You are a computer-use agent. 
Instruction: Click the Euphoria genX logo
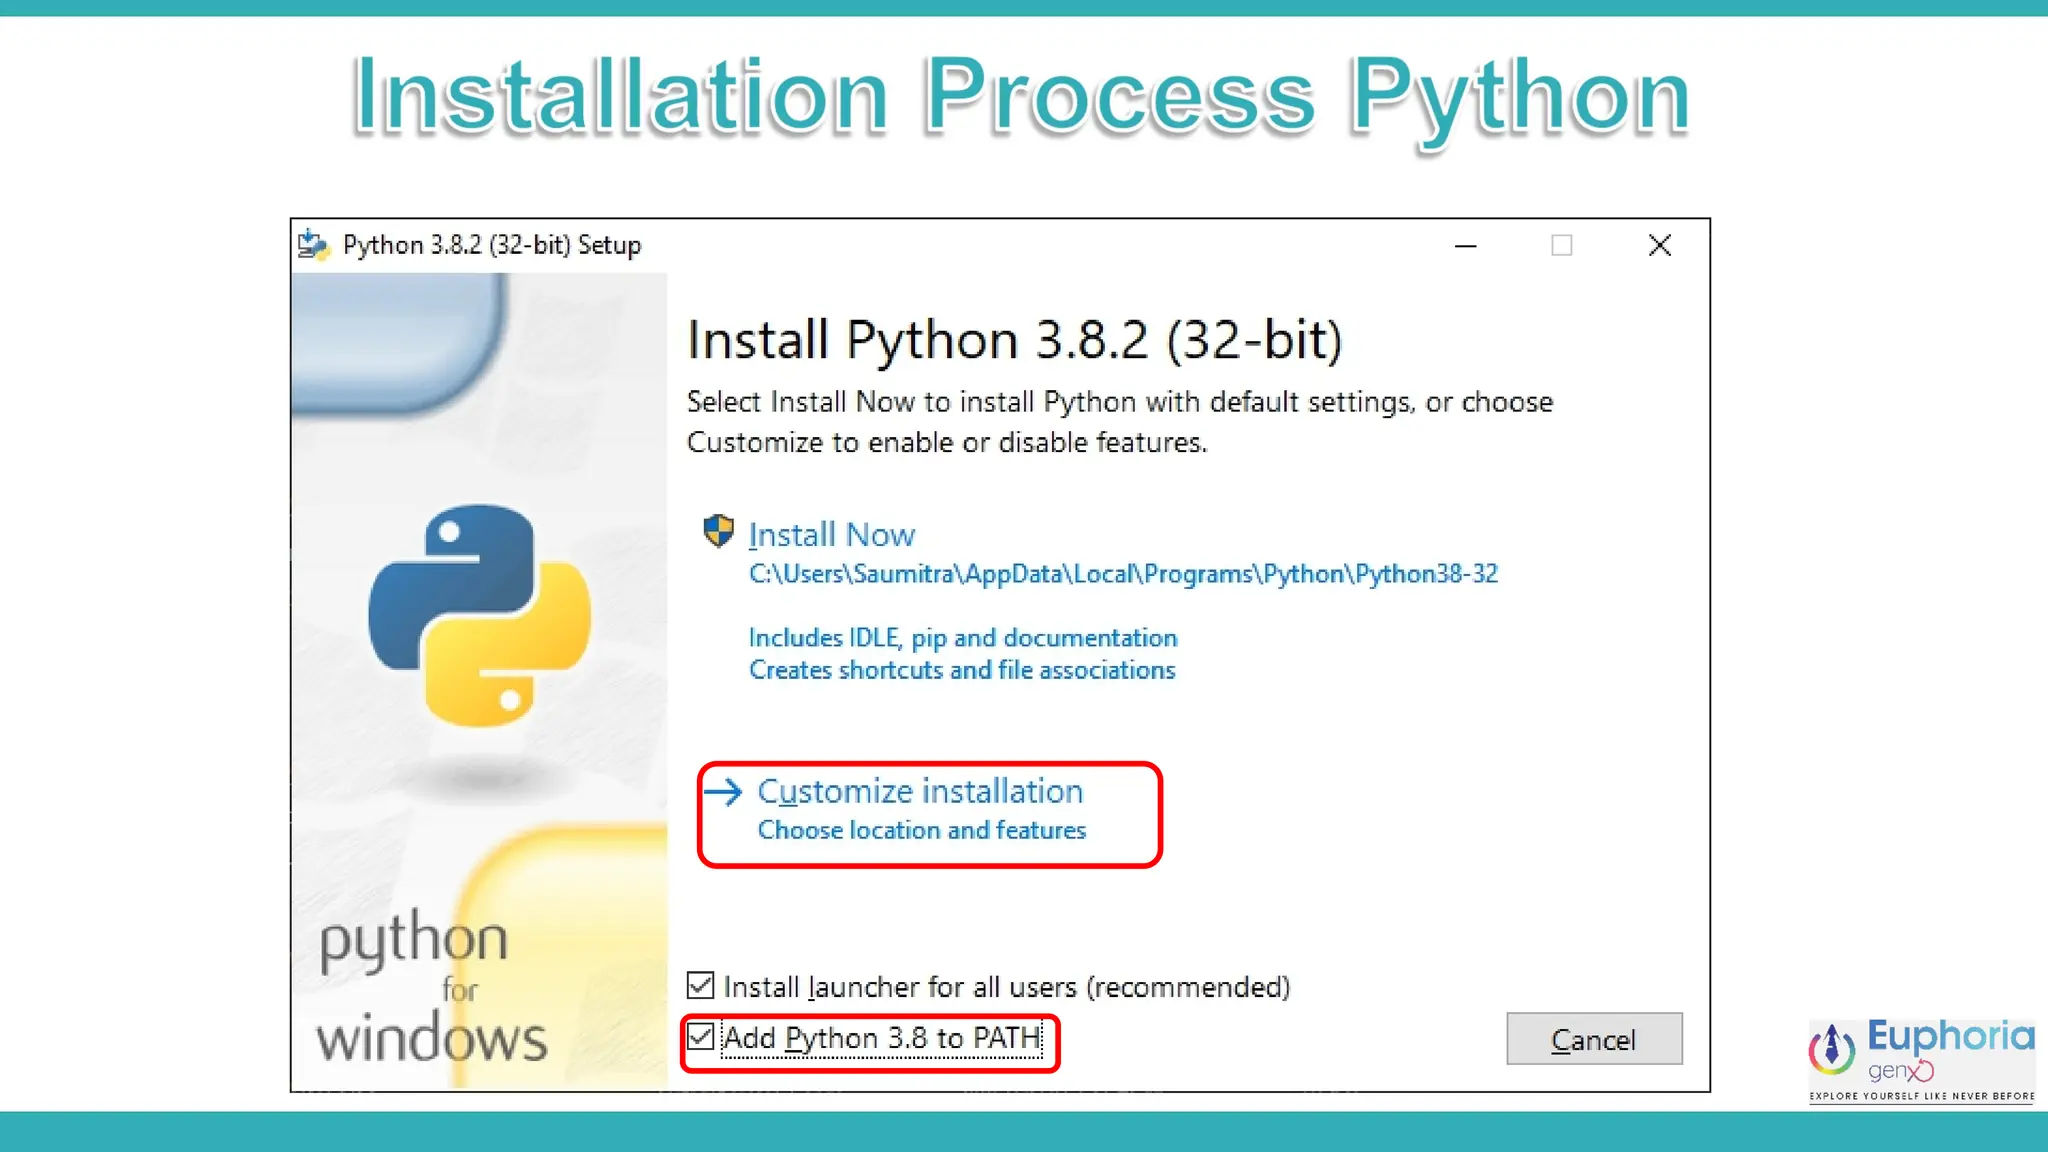point(1921,1060)
